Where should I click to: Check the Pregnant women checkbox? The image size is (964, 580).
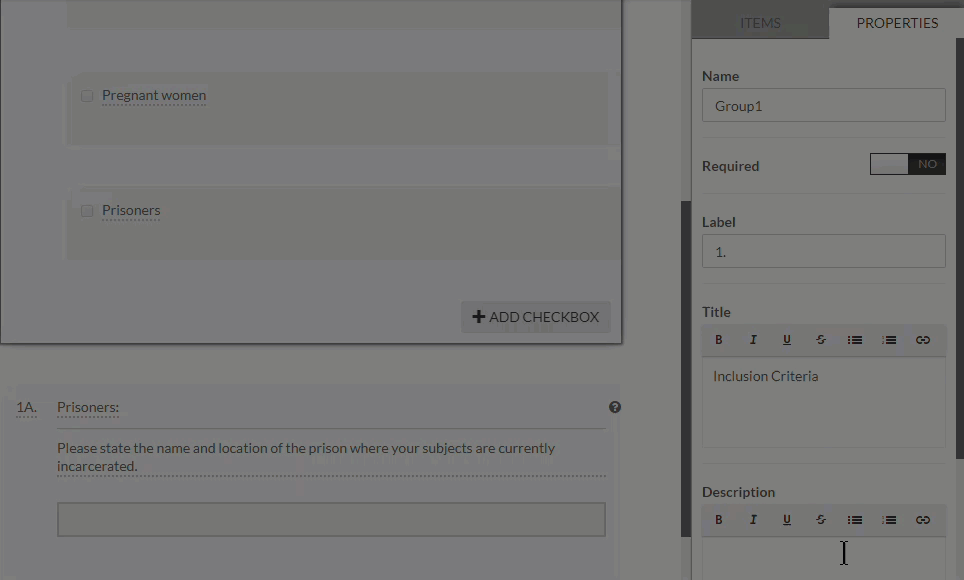click(87, 96)
